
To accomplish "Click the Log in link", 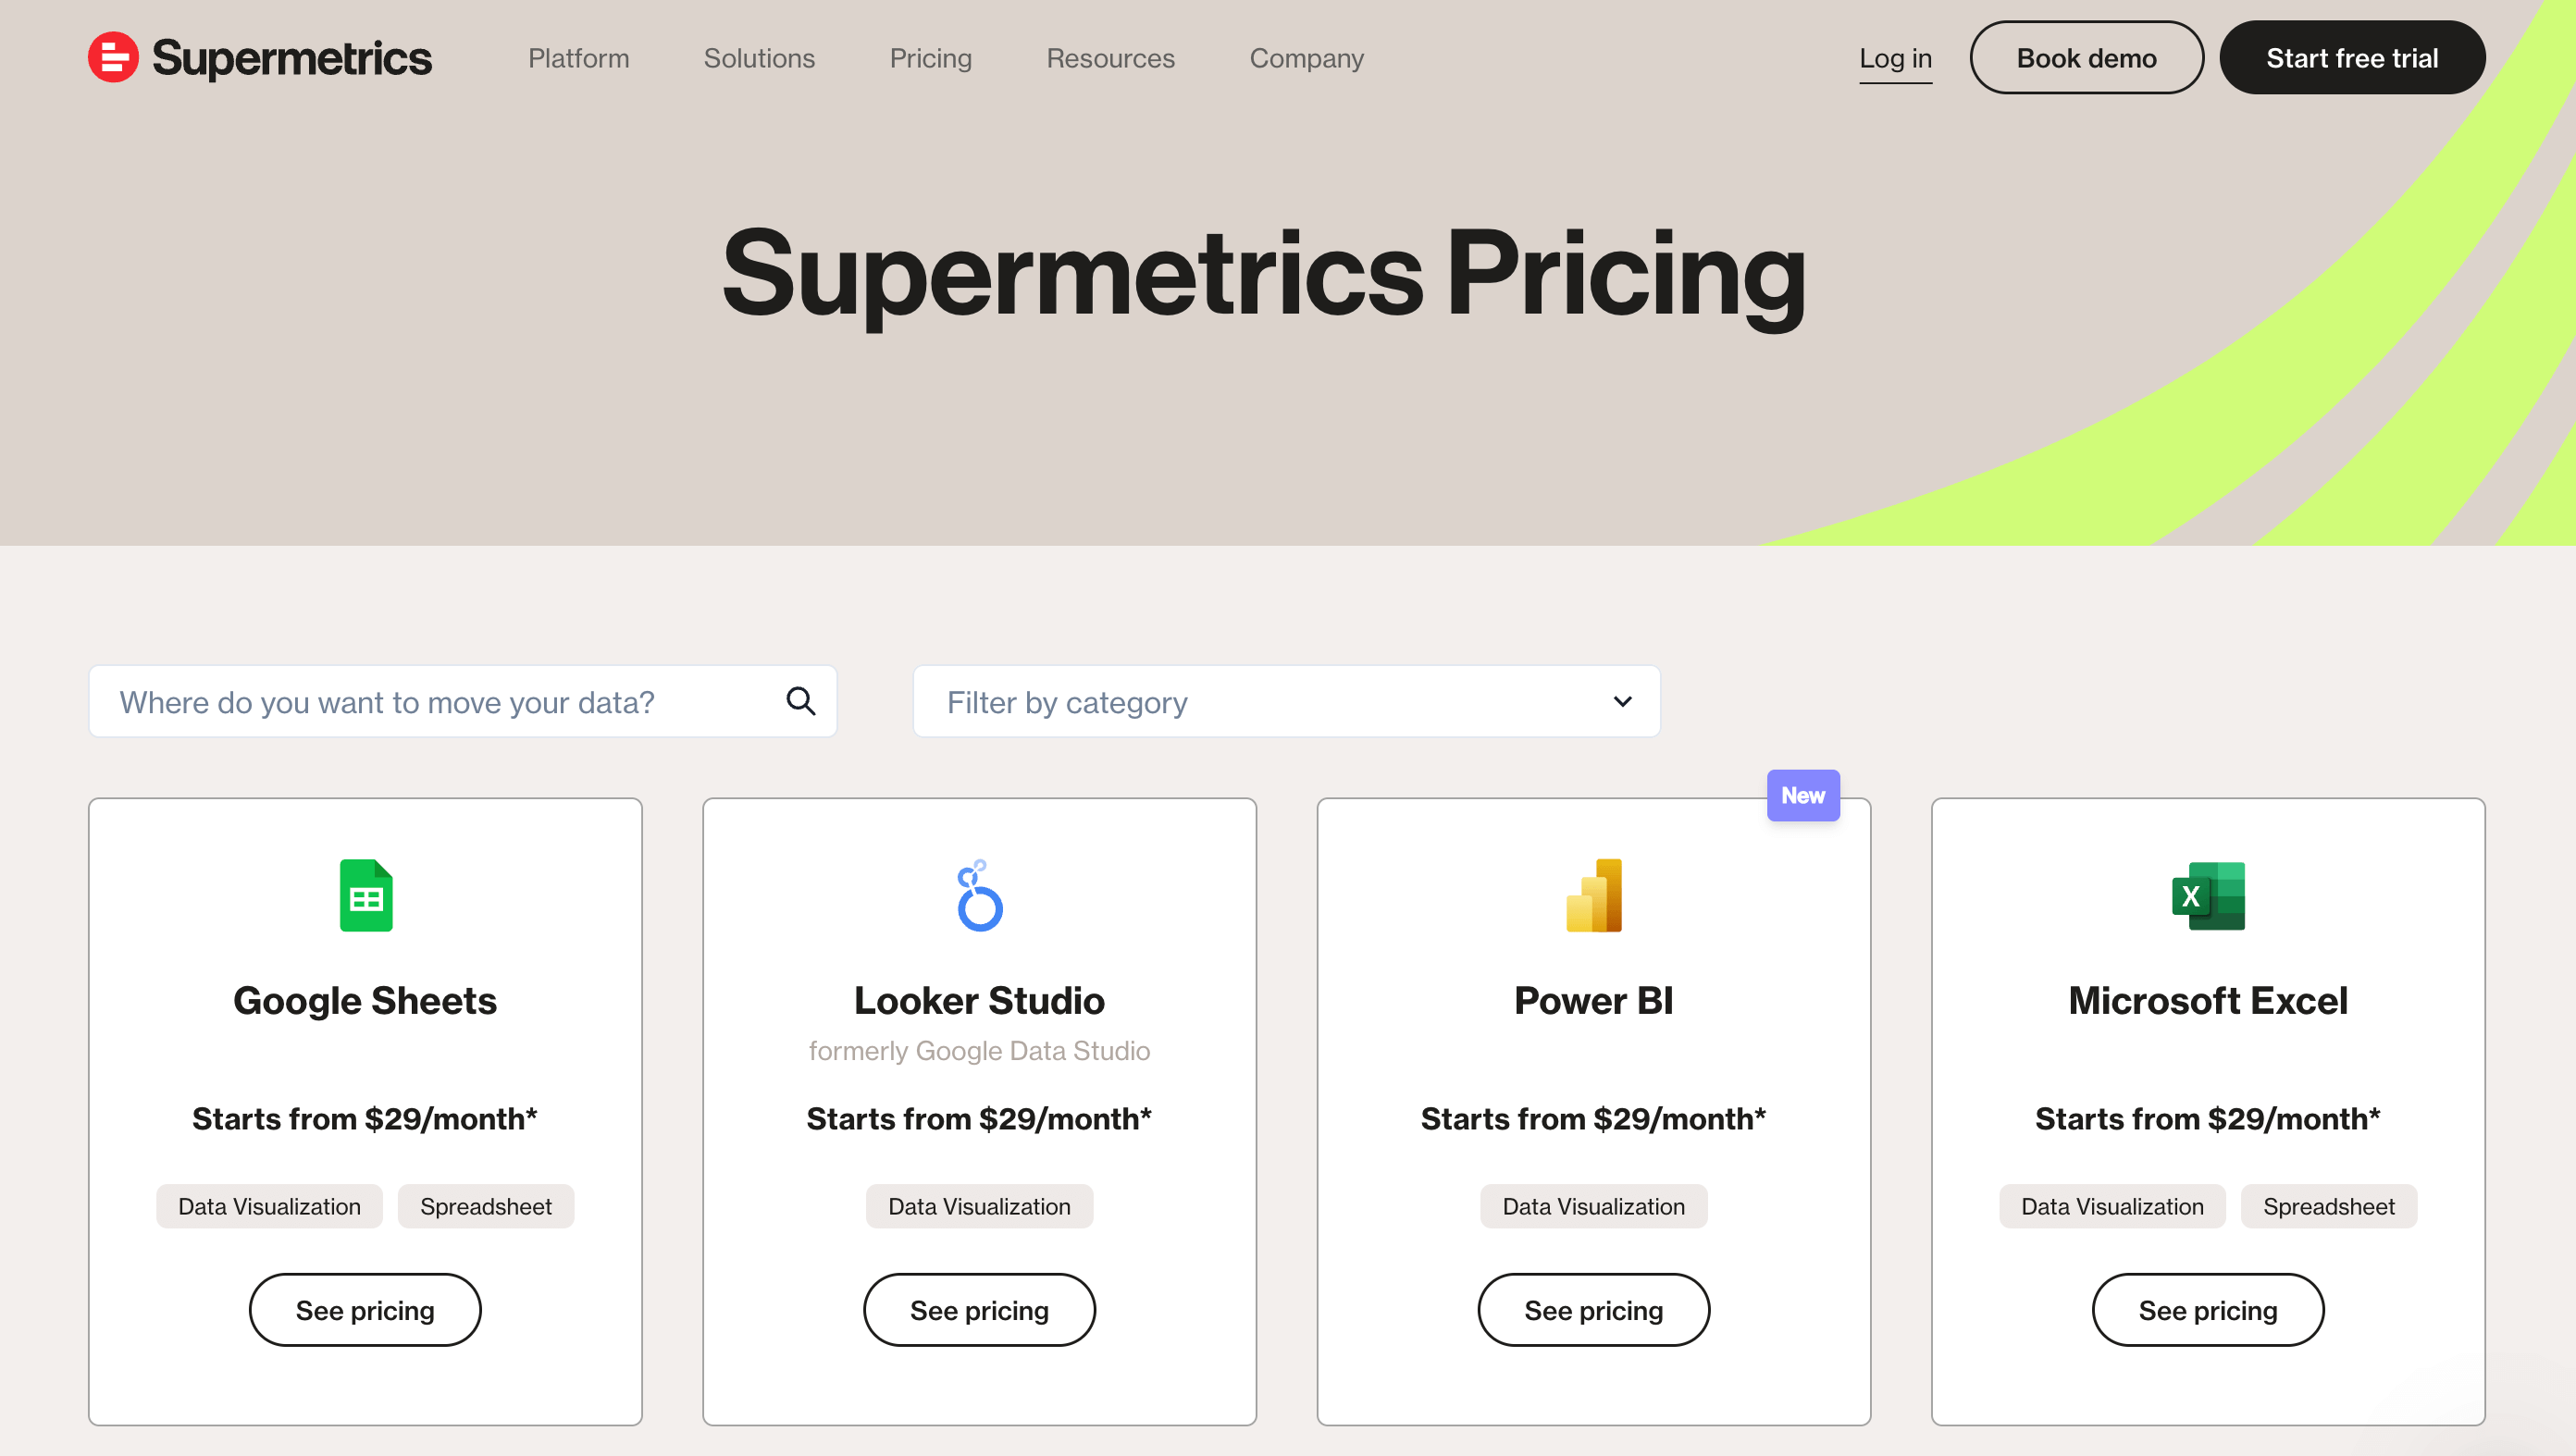I will click(1895, 58).
